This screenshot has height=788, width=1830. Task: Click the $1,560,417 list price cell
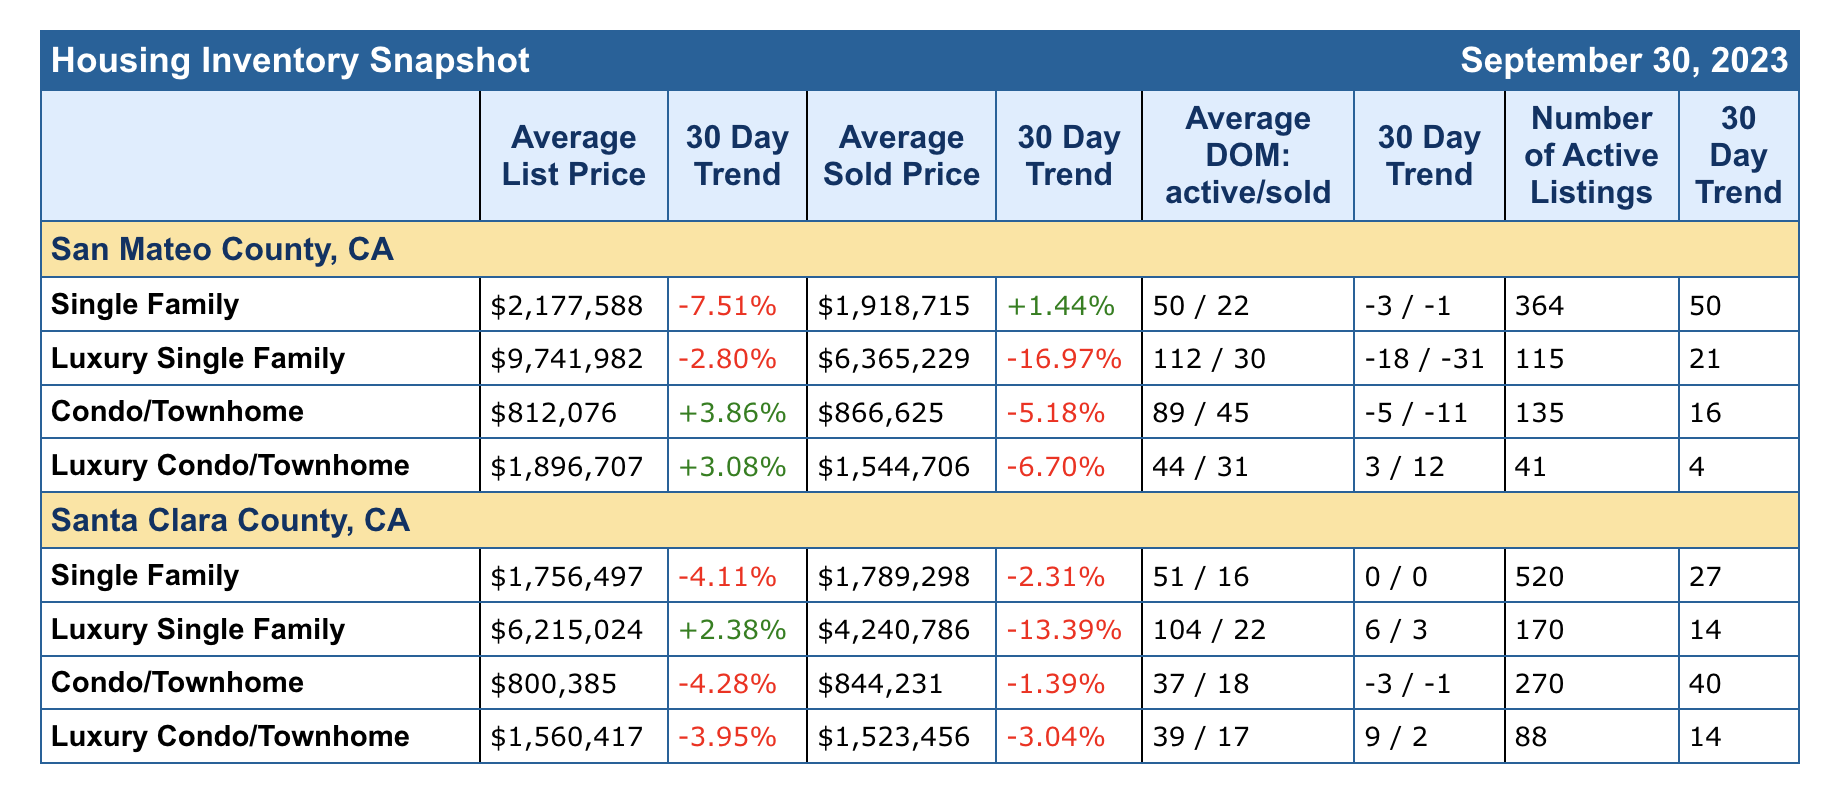tap(567, 737)
